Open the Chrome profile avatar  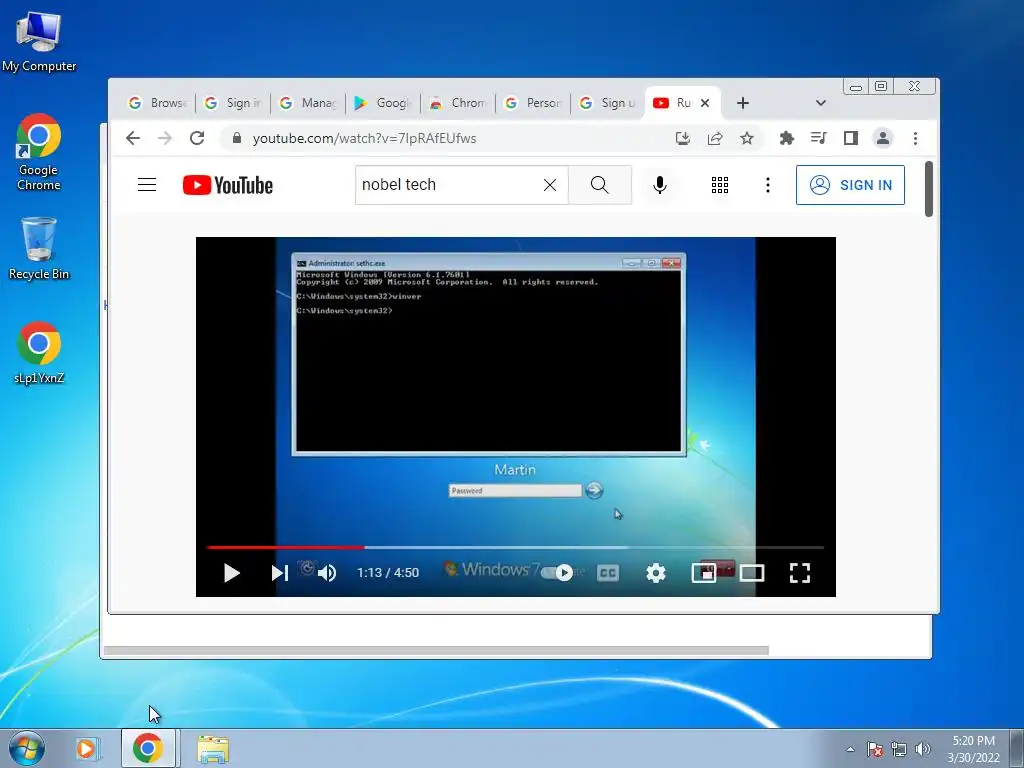882,138
